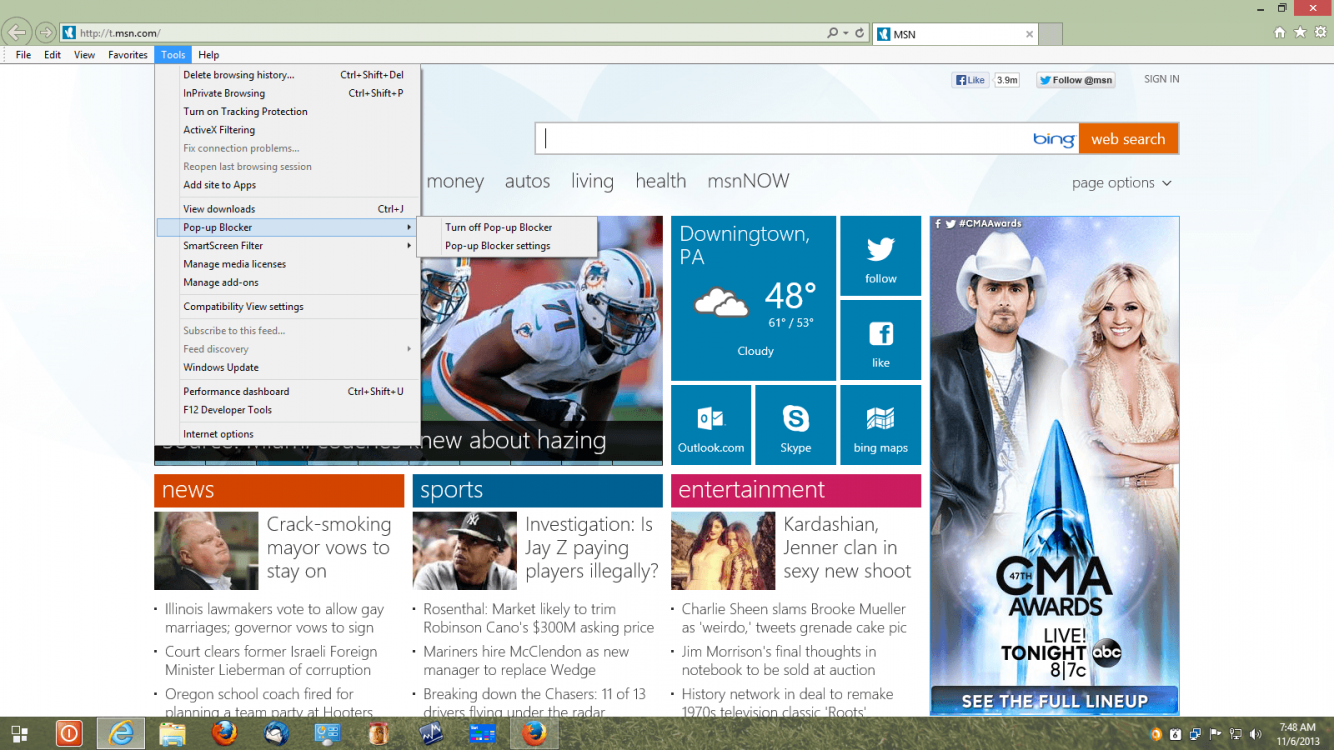1334x750 pixels.
Task: Go to the autos section link
Action: pos(527,181)
